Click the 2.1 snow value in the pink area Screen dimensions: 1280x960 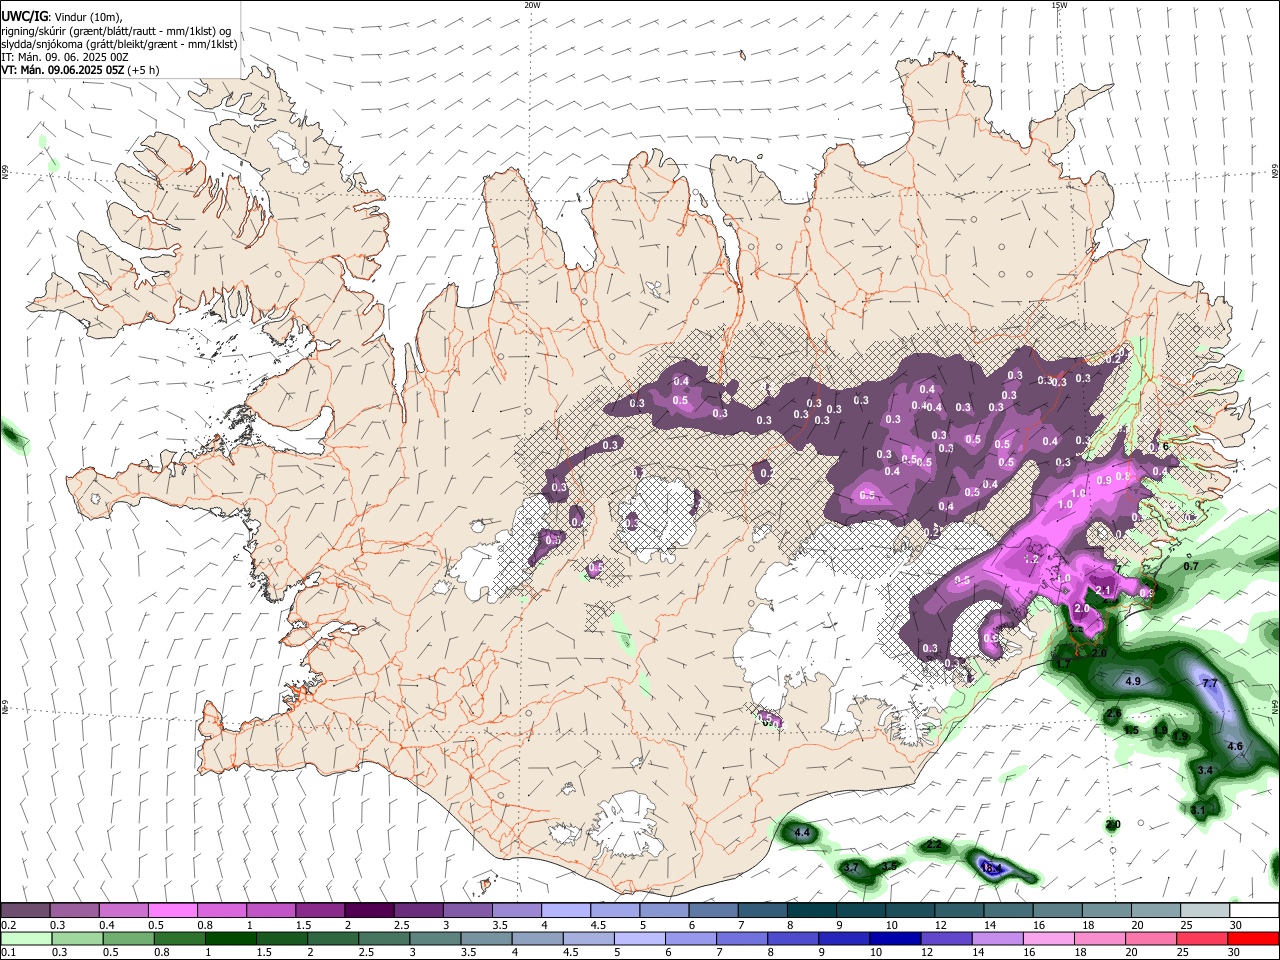click(x=1104, y=591)
